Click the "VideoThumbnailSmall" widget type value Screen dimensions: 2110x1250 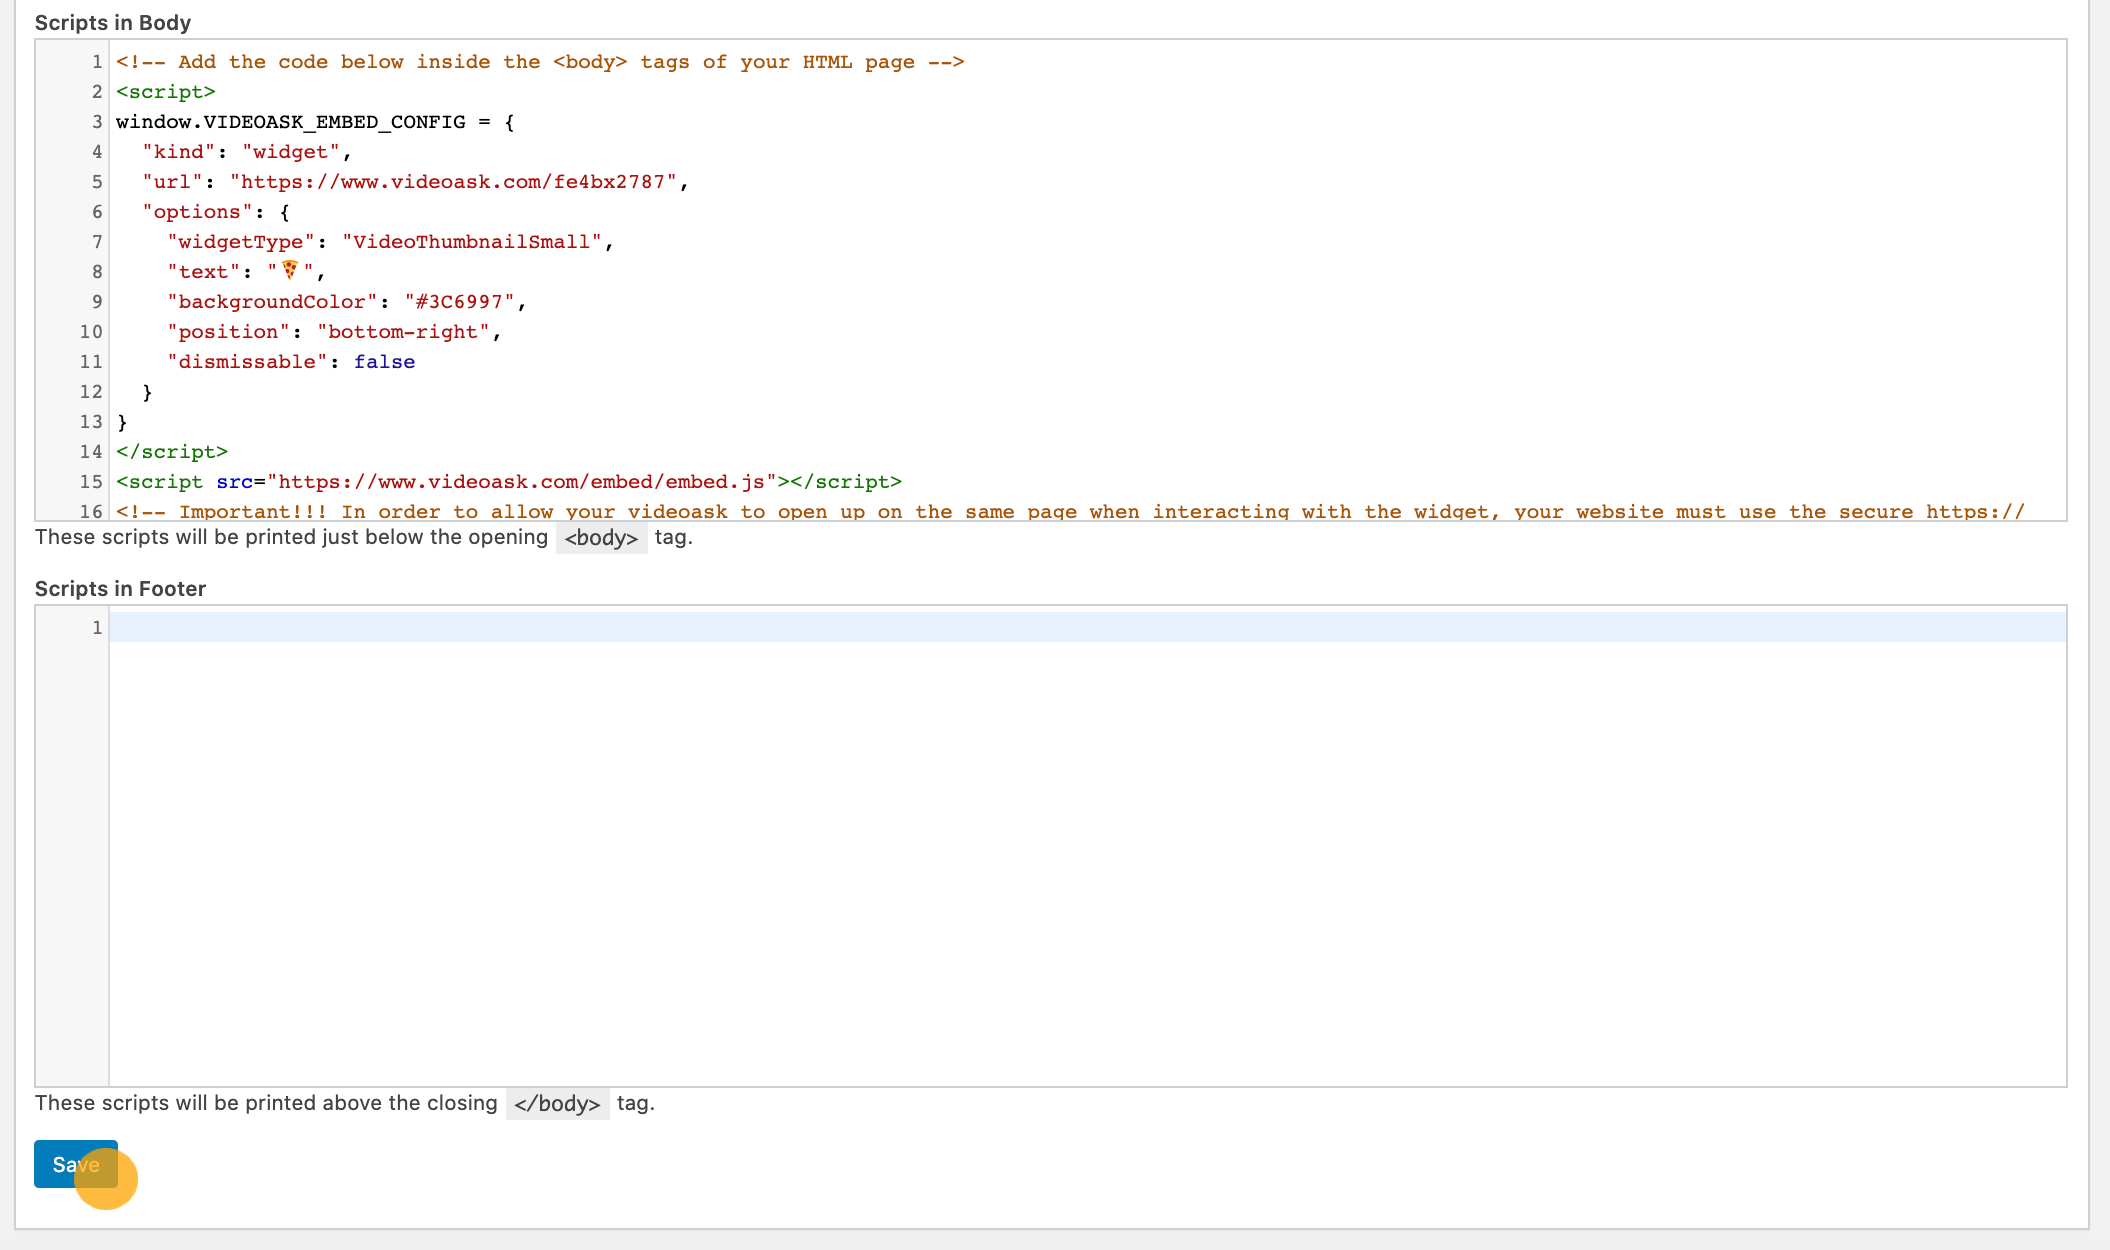click(x=472, y=242)
